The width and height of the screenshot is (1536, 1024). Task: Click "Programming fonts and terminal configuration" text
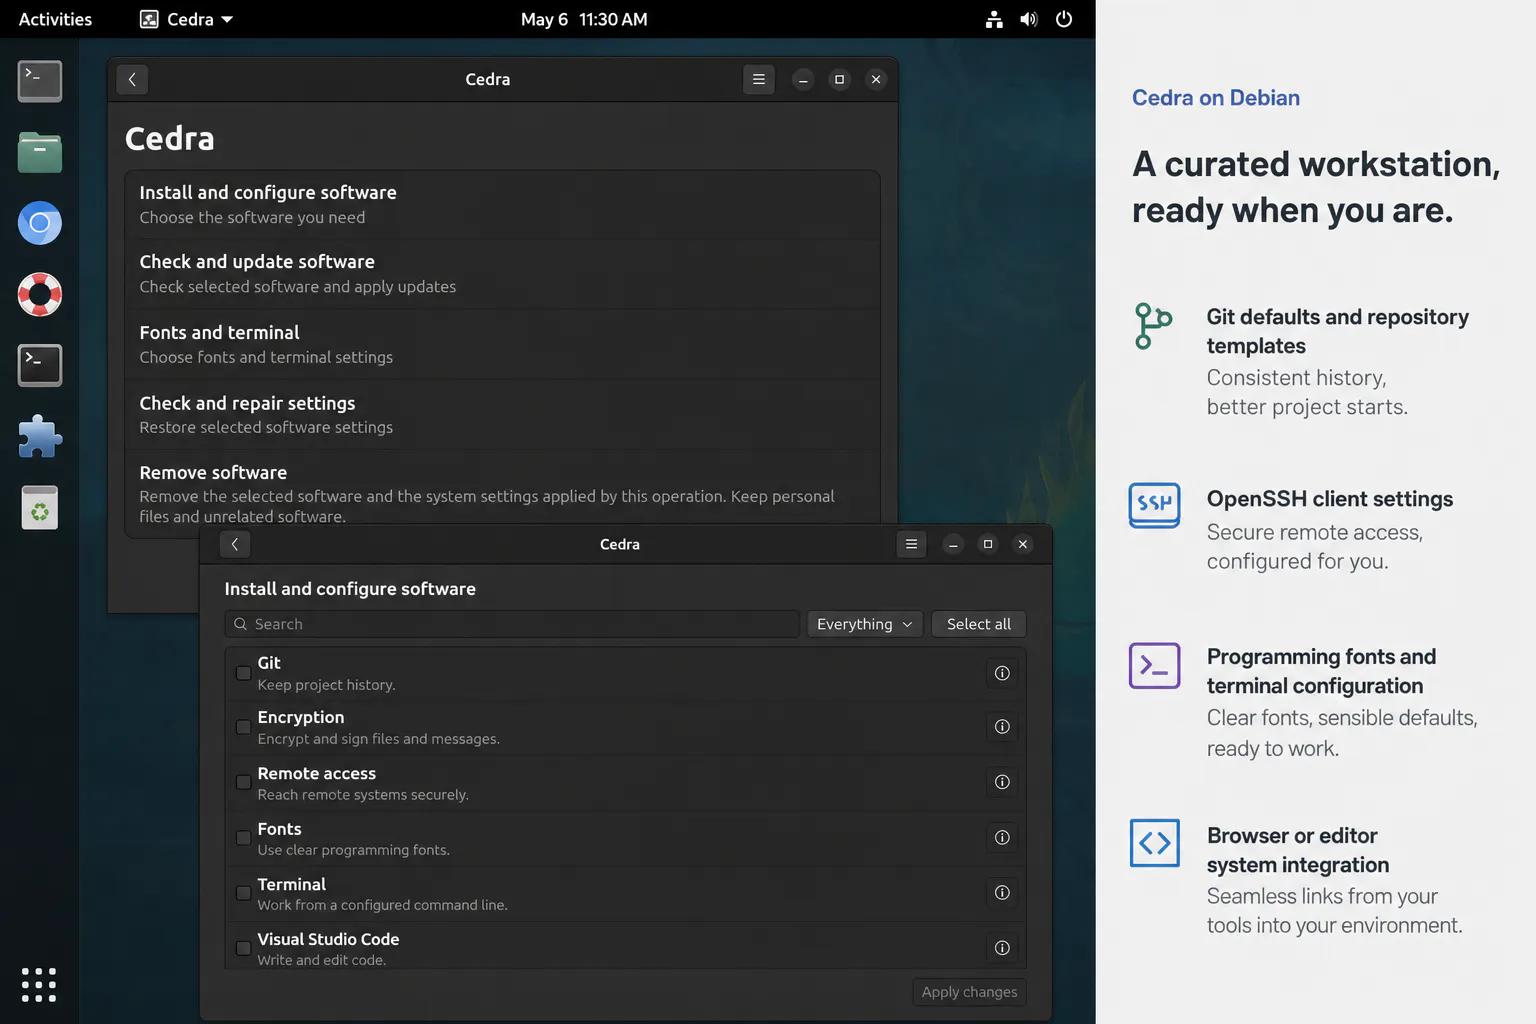pyautogui.click(x=1322, y=671)
